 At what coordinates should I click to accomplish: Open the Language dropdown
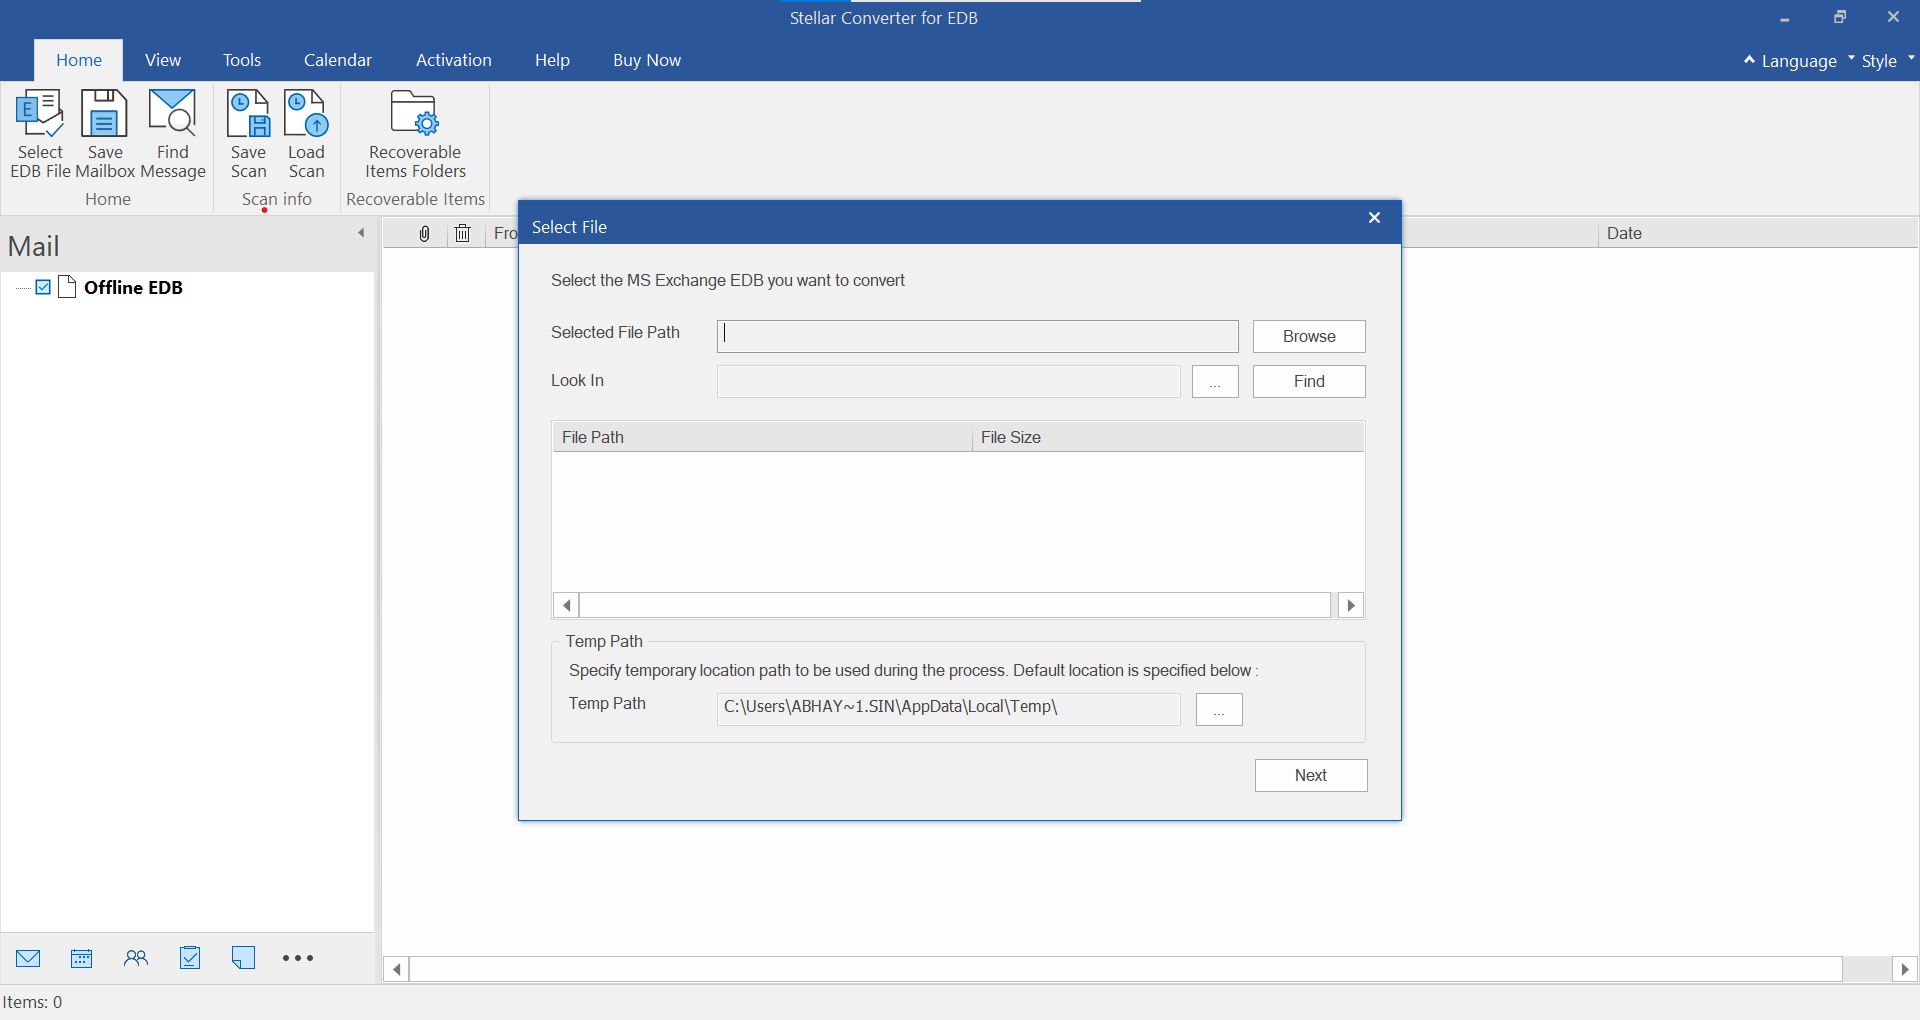(1798, 61)
